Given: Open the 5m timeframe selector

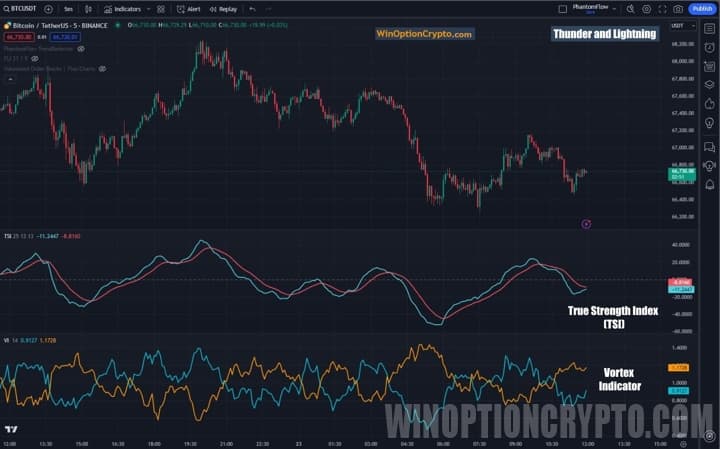Looking at the screenshot, I should [x=68, y=8].
